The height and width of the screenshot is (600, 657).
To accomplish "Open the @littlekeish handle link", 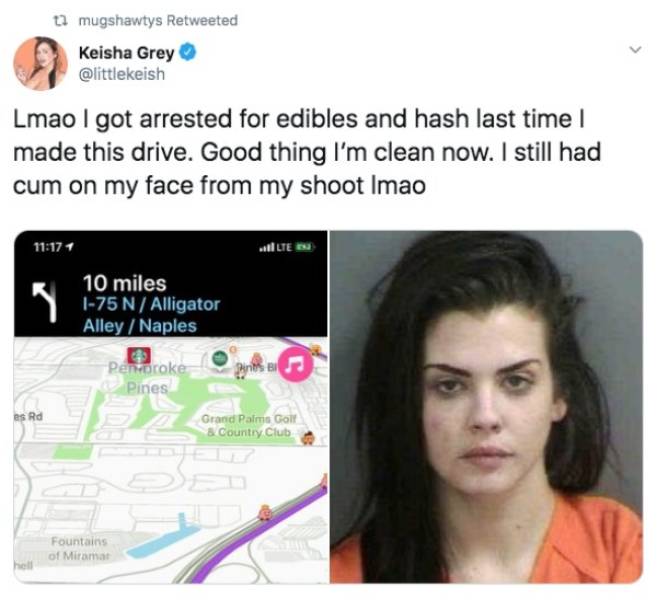I will pos(122,74).
